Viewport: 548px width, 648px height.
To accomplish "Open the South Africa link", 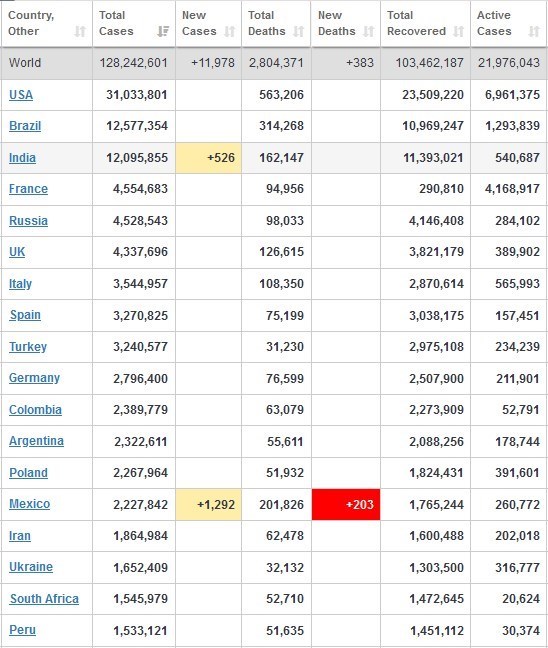I will (x=44, y=599).
